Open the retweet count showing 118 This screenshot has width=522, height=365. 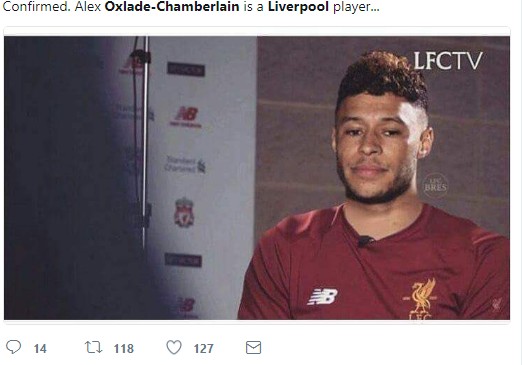coord(124,349)
